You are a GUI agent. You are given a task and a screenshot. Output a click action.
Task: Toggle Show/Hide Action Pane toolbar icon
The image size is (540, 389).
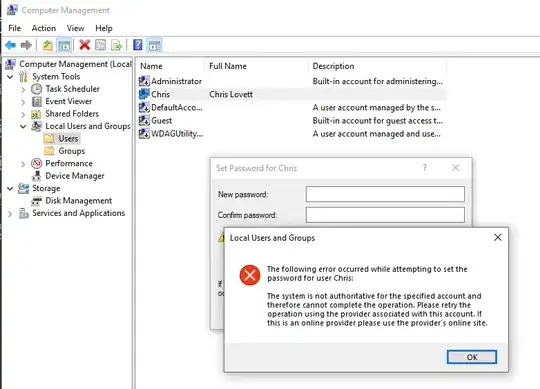(x=155, y=45)
